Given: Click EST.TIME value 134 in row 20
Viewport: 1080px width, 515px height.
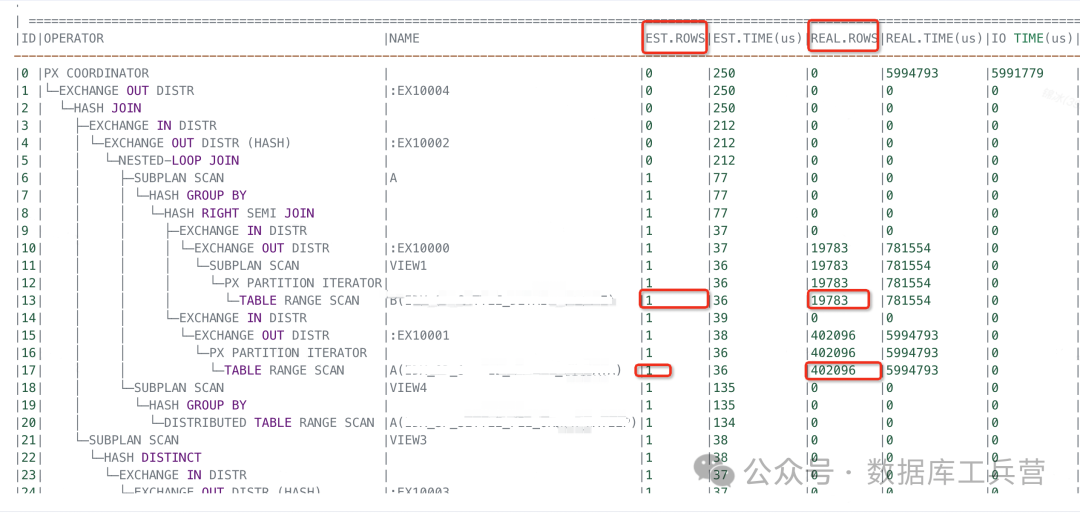Looking at the screenshot, I should pyautogui.click(x=724, y=423).
